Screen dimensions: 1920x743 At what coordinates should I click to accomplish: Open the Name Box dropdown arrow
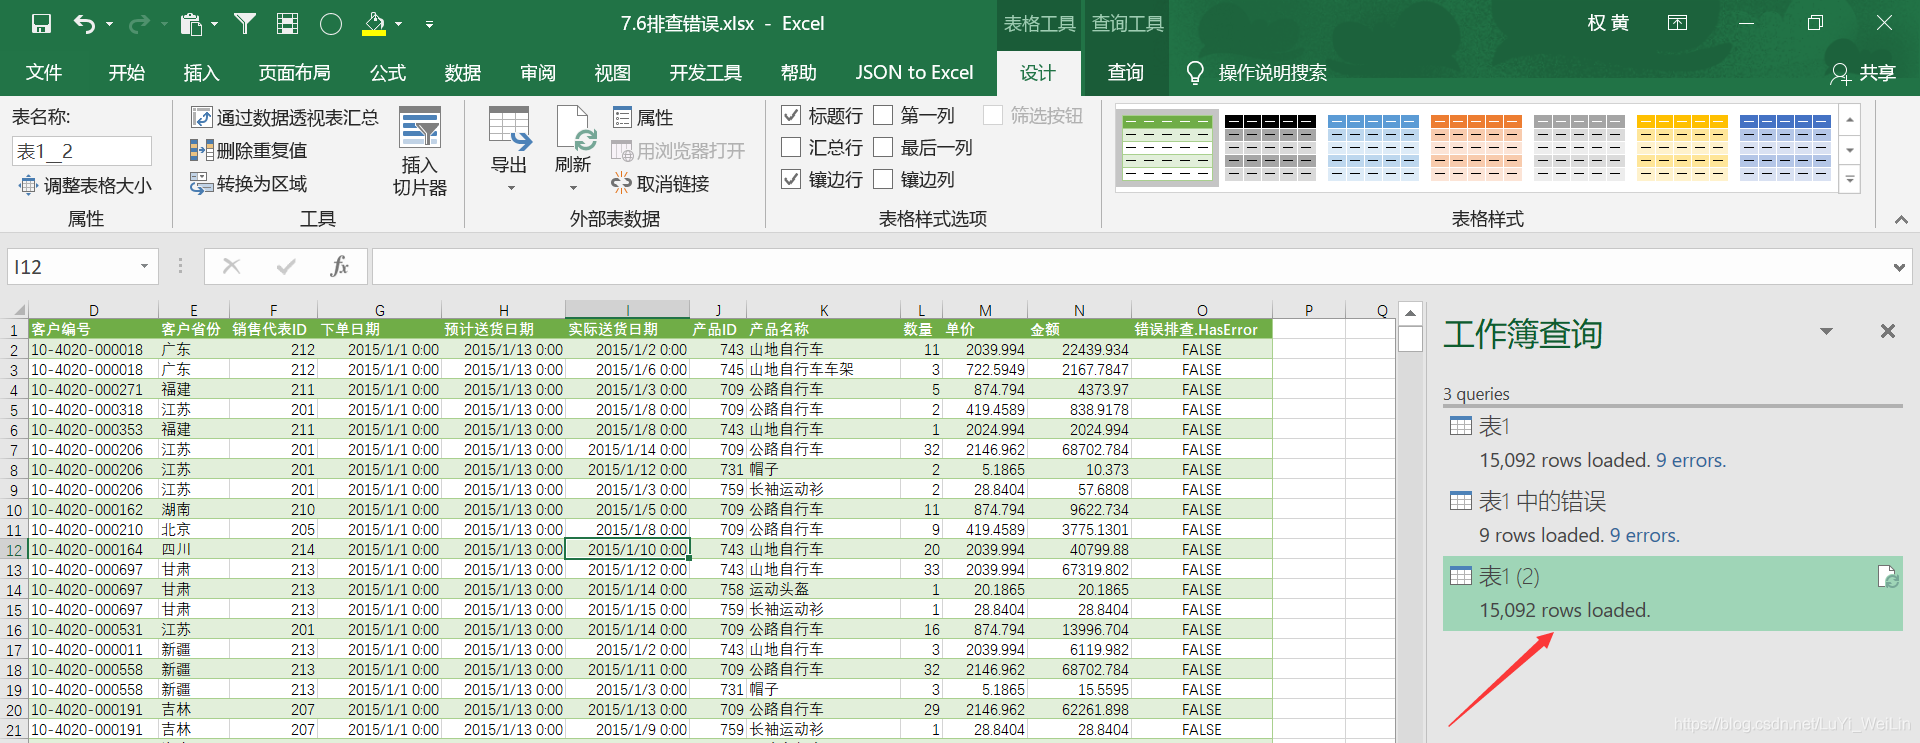pos(144,266)
